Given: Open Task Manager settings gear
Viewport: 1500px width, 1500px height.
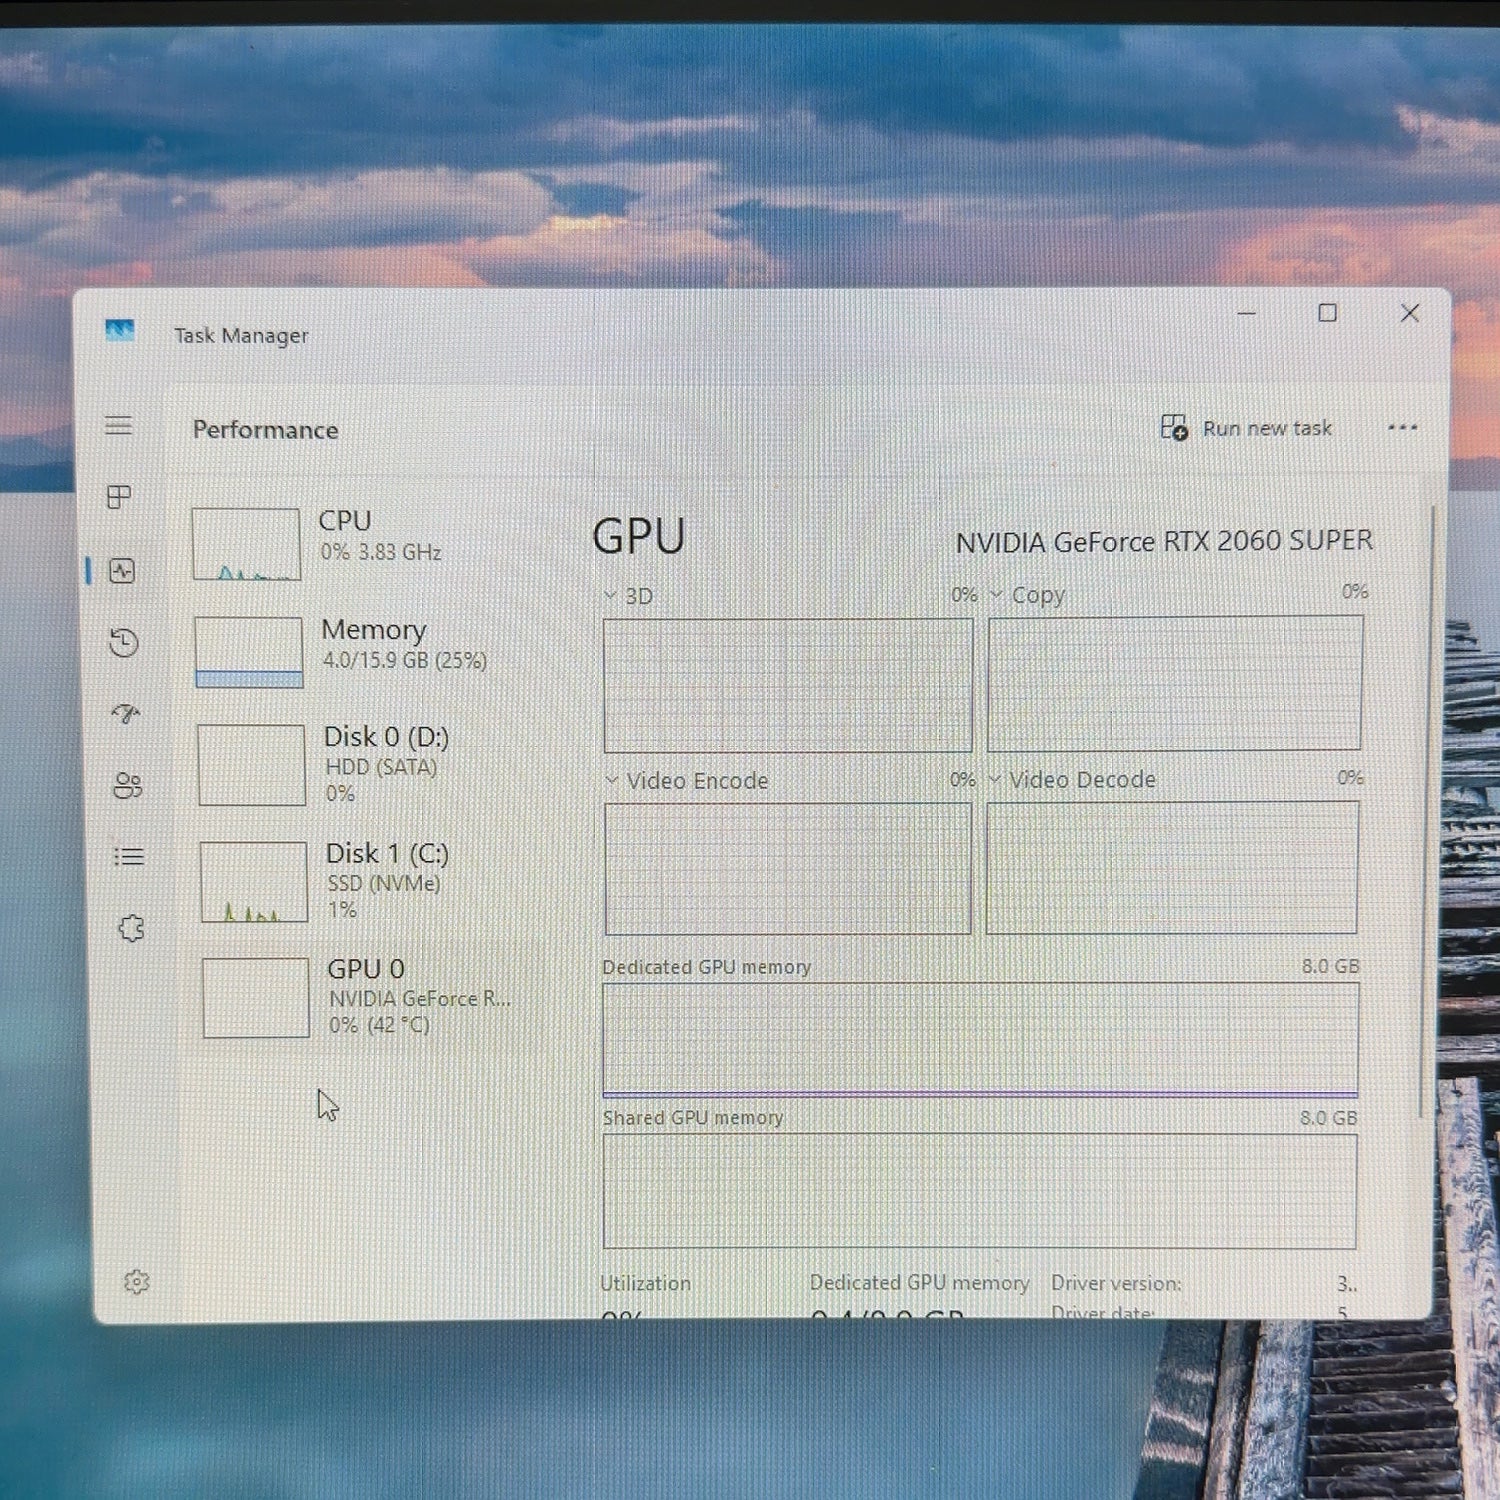Looking at the screenshot, I should click(x=137, y=1282).
